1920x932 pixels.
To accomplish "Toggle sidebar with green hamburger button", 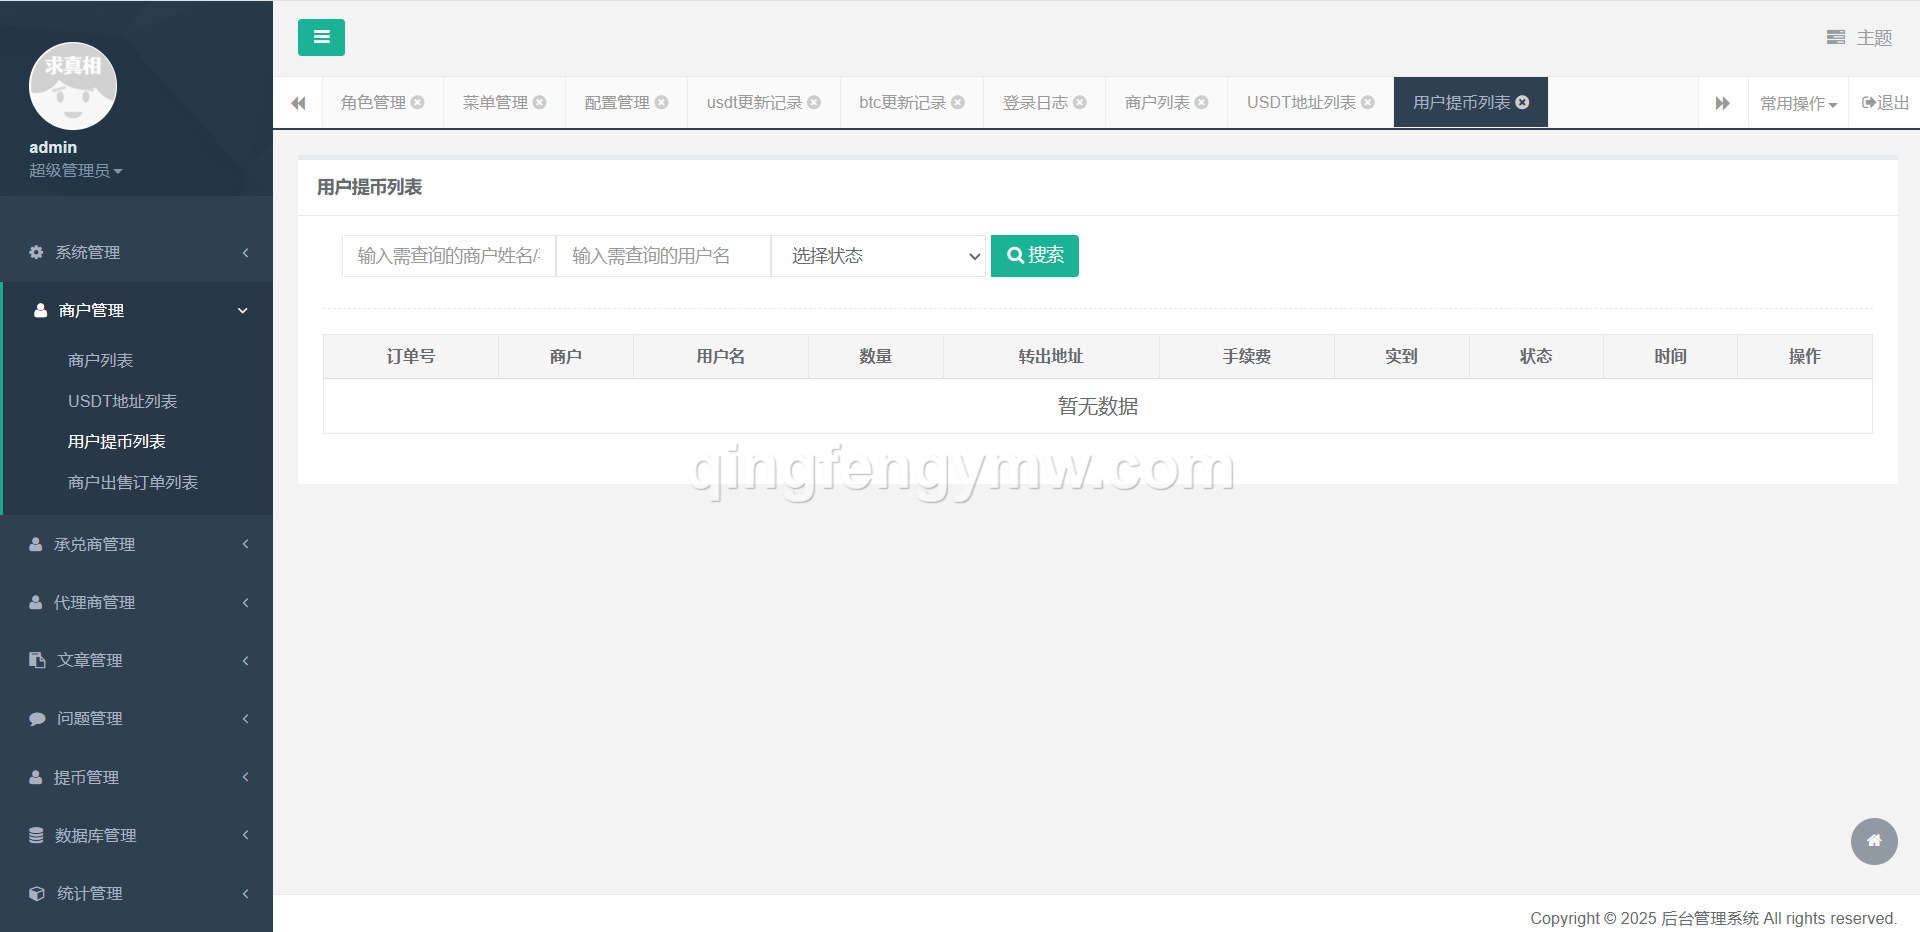I will point(321,37).
